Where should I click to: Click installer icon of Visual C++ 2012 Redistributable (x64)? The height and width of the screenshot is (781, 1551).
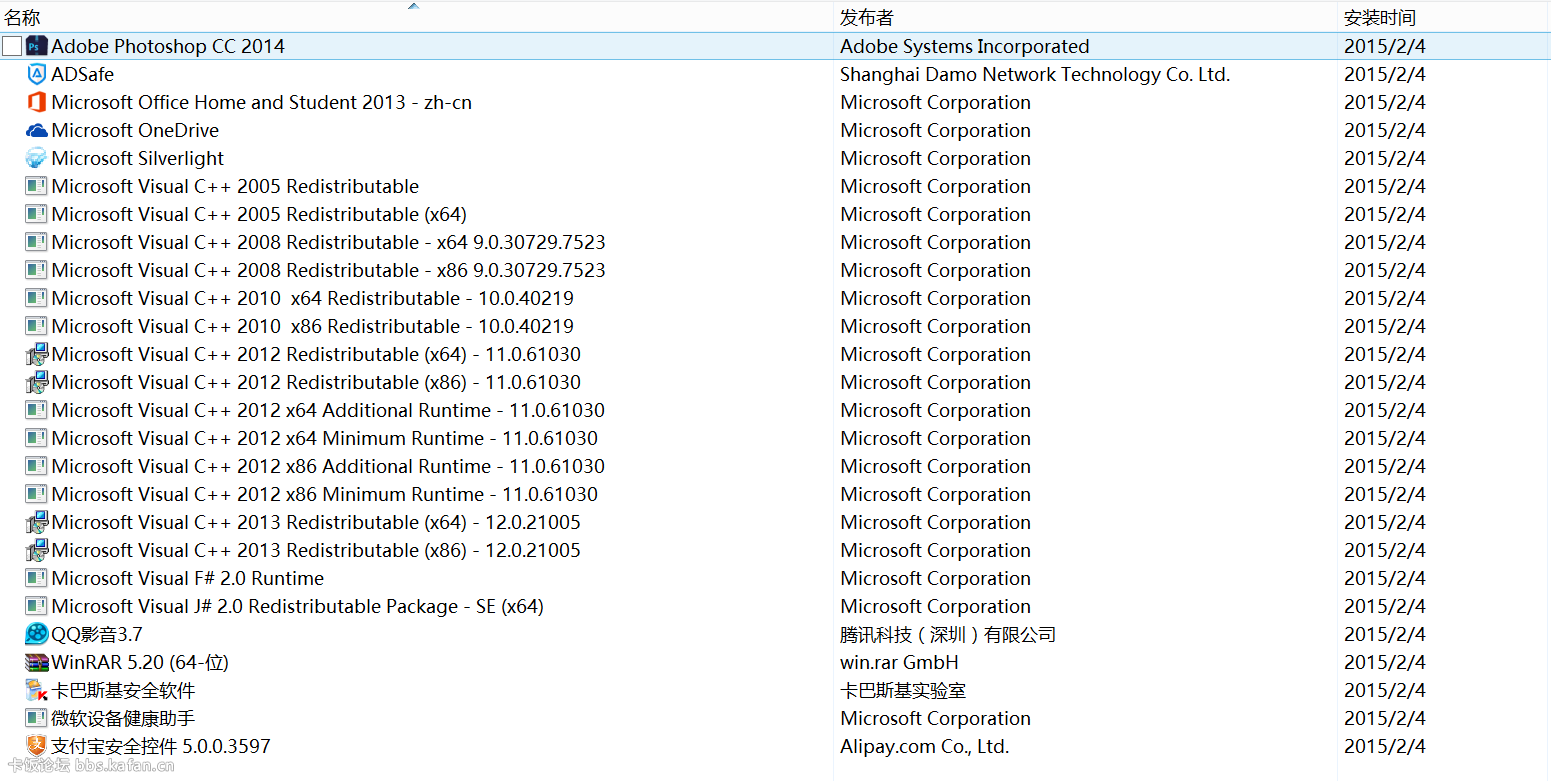pos(37,354)
